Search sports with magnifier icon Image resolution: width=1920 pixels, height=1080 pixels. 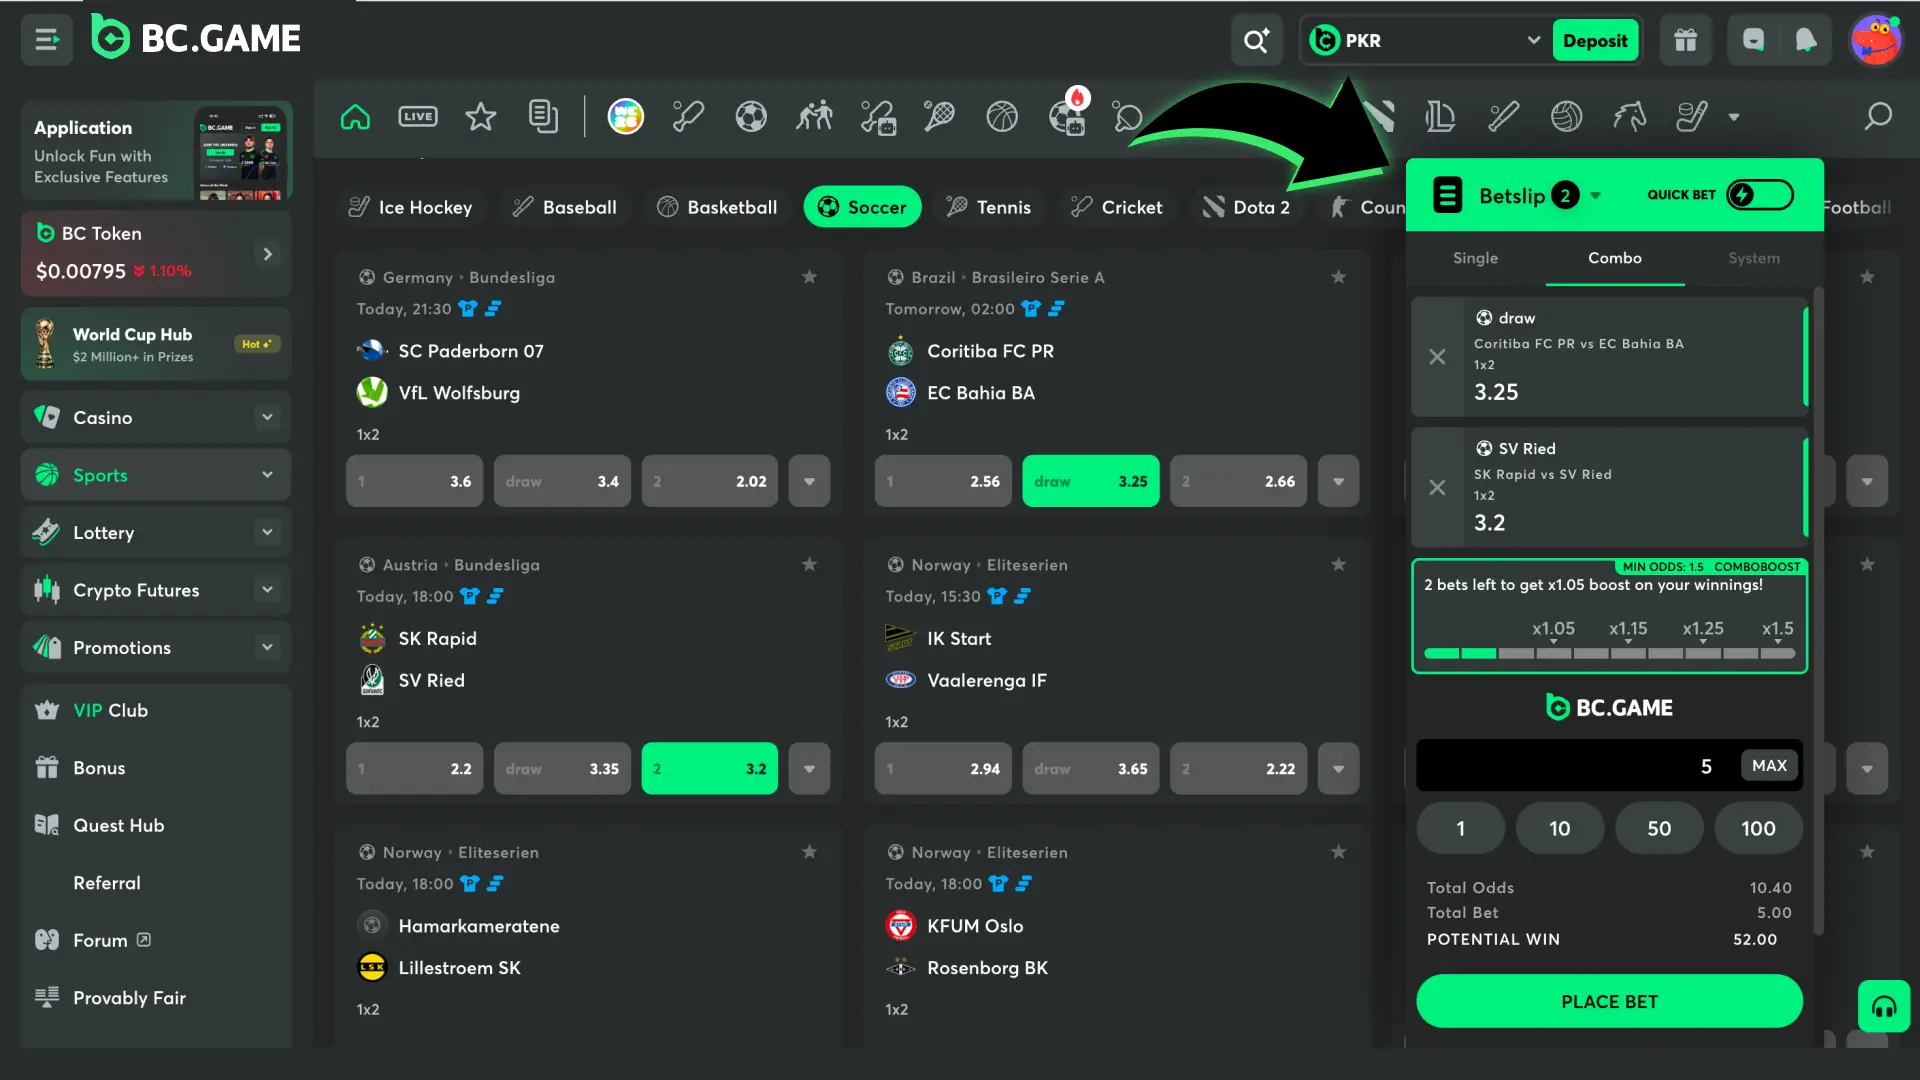(x=1878, y=117)
